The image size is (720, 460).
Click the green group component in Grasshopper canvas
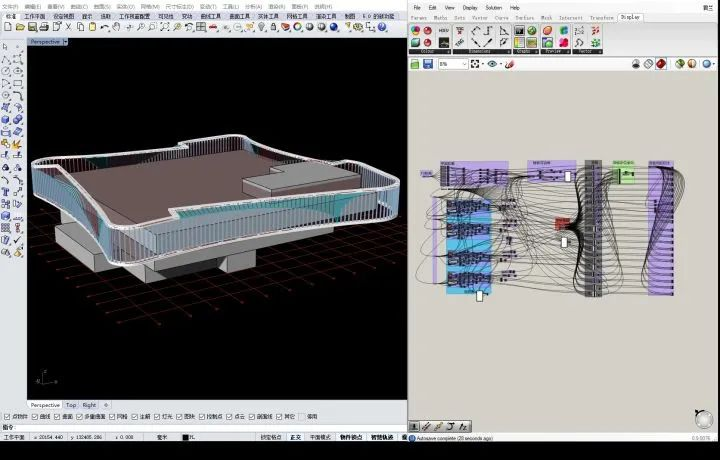[623, 174]
